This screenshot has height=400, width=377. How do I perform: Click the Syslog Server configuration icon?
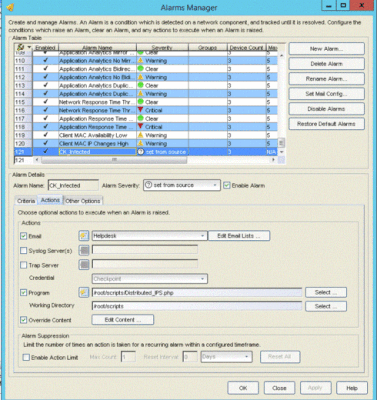(x=84, y=250)
